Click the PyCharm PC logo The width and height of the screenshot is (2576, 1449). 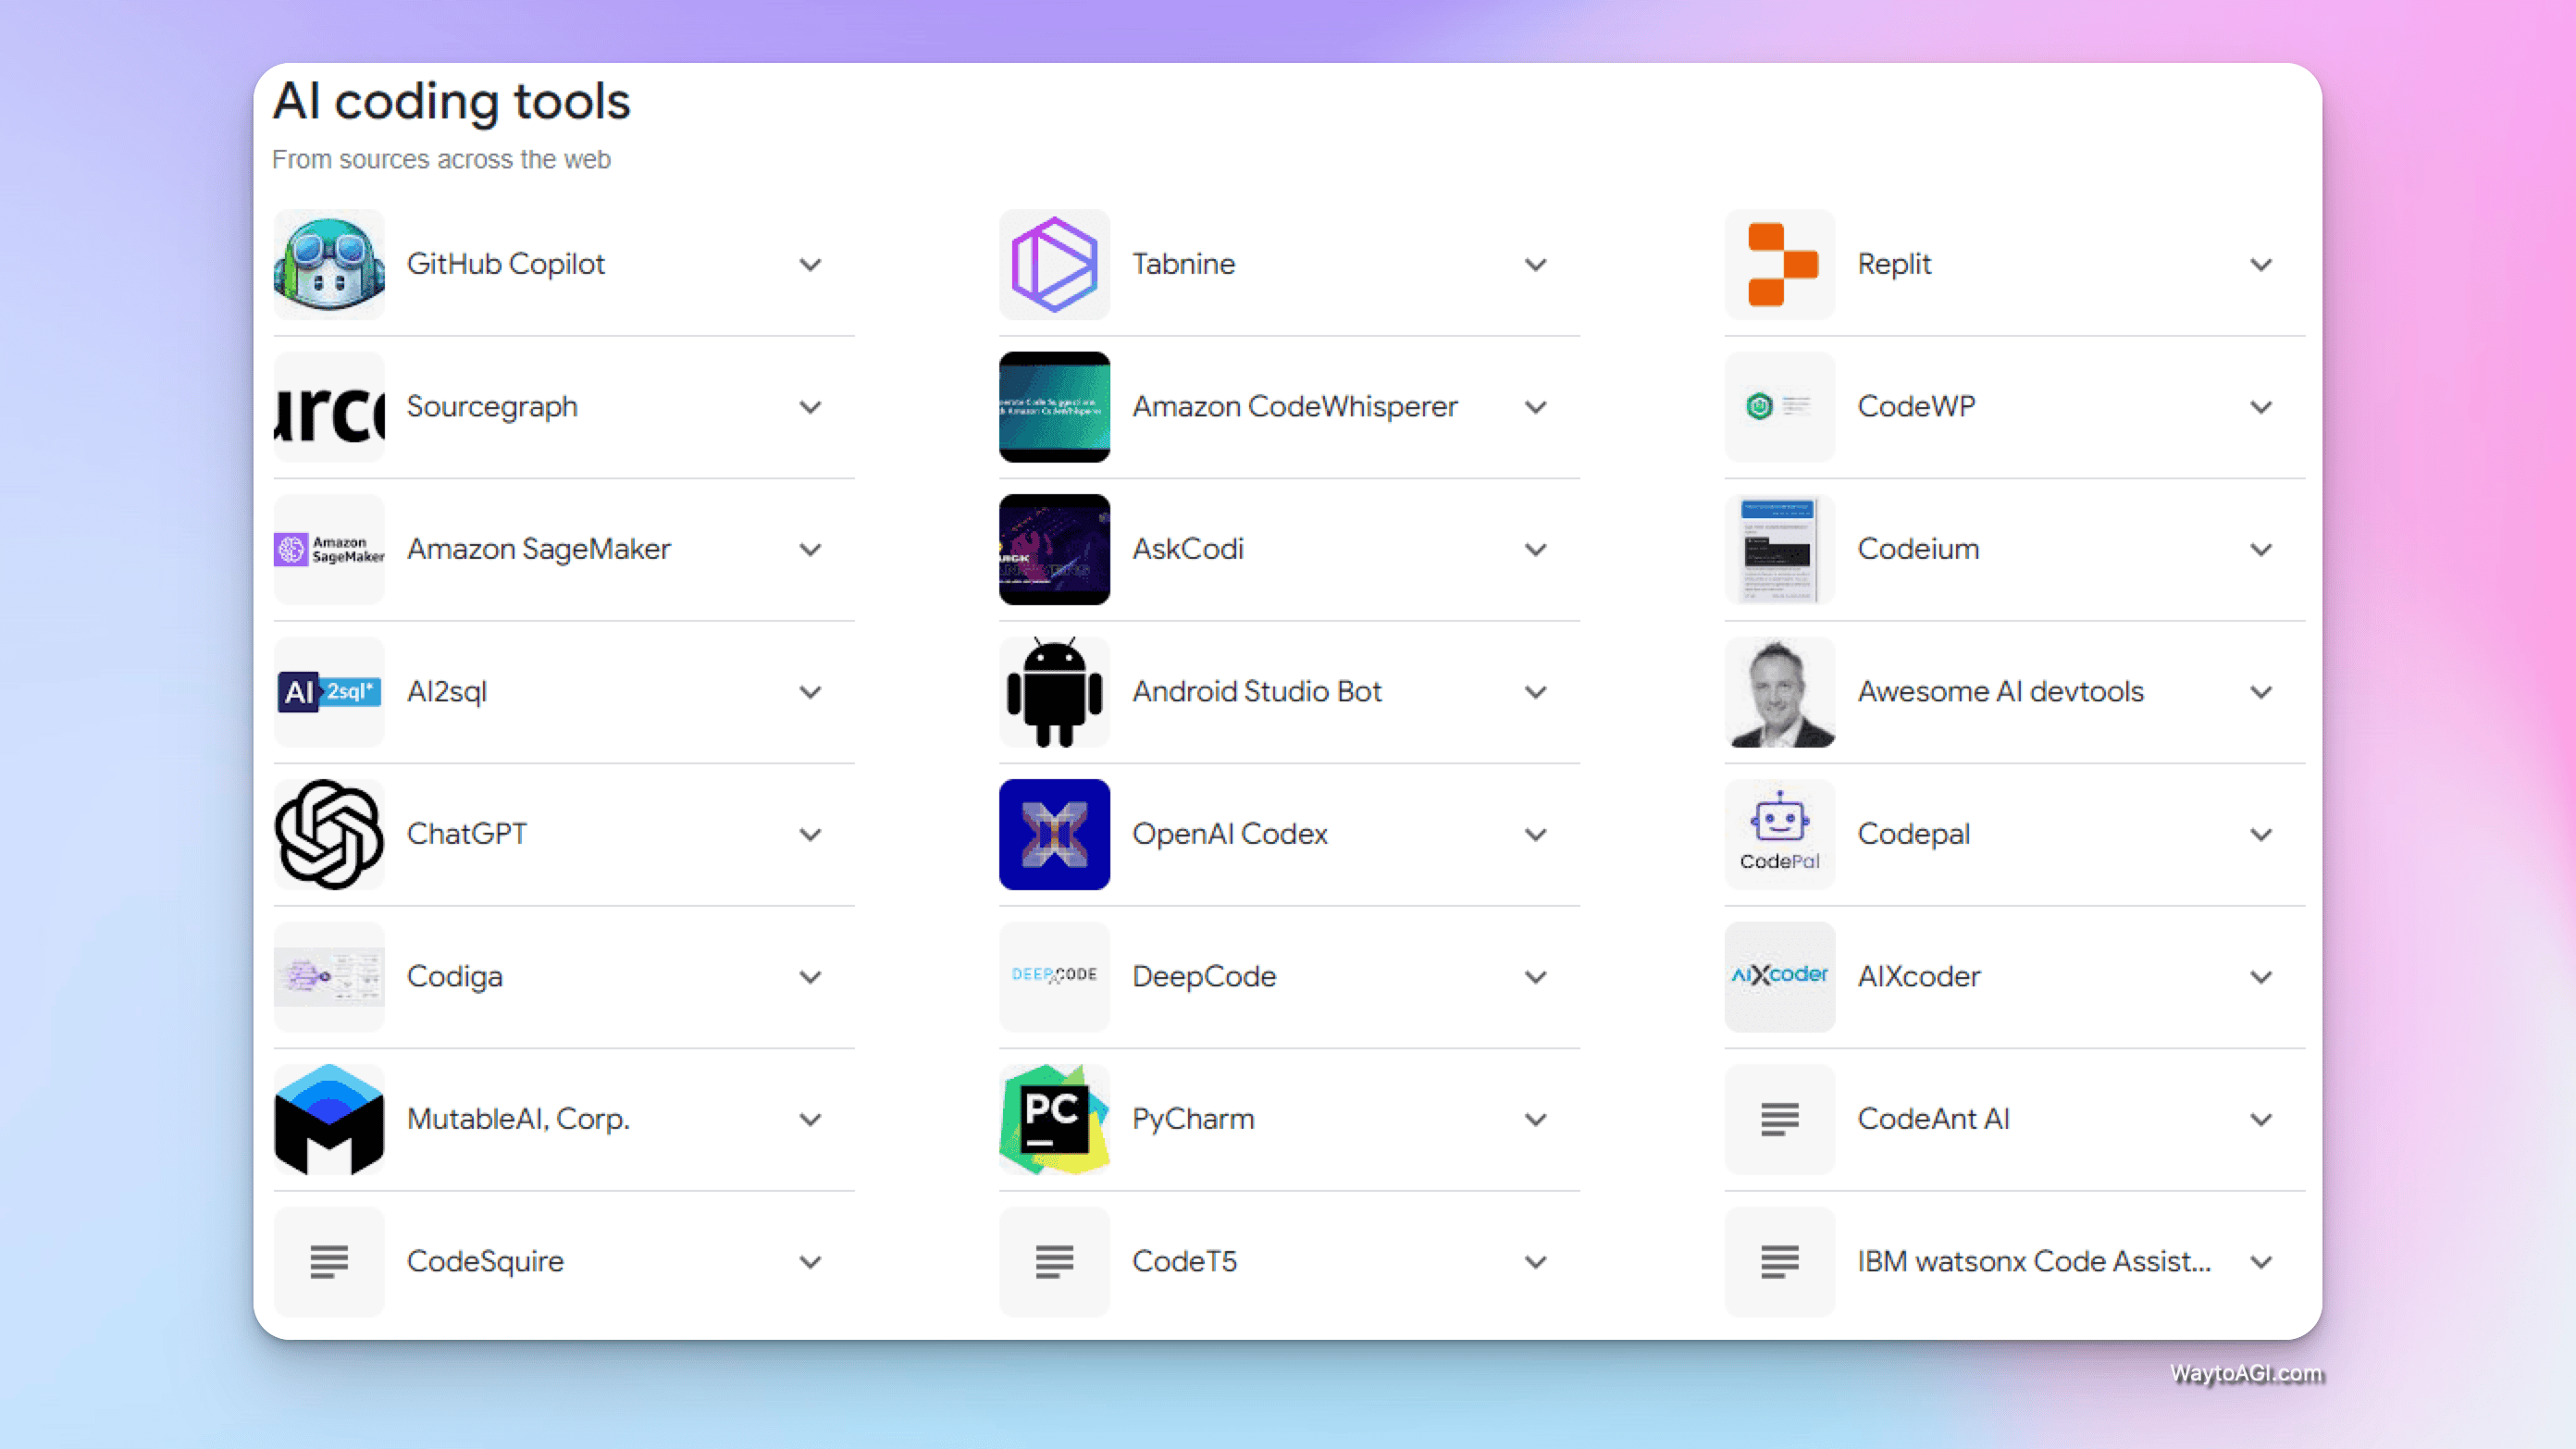(1054, 1119)
